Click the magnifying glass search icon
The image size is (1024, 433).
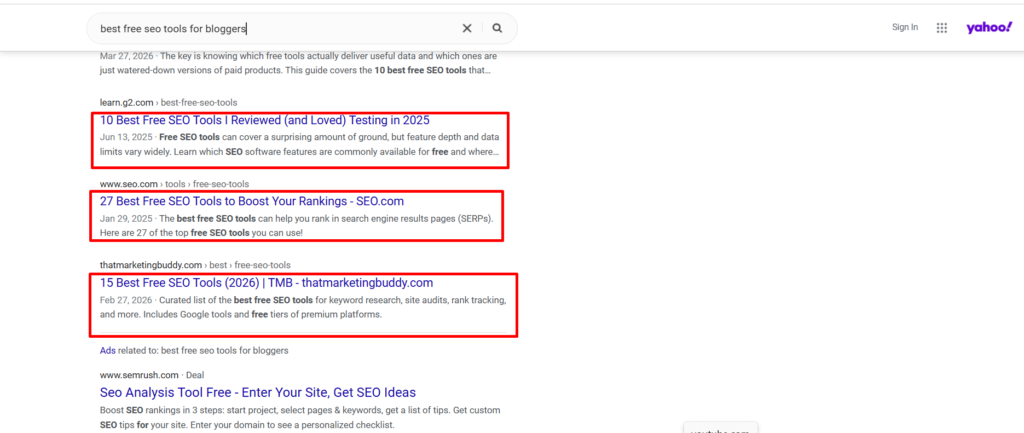pos(498,28)
